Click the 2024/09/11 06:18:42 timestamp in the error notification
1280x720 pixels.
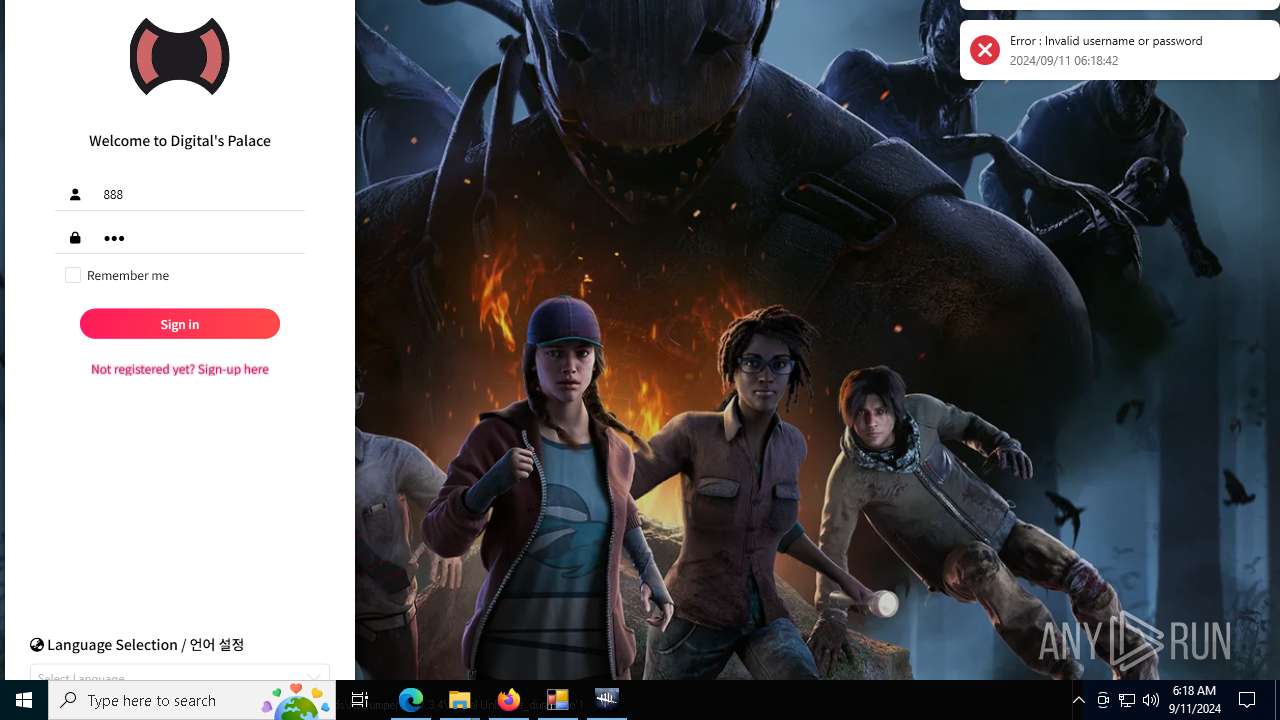click(x=1064, y=61)
